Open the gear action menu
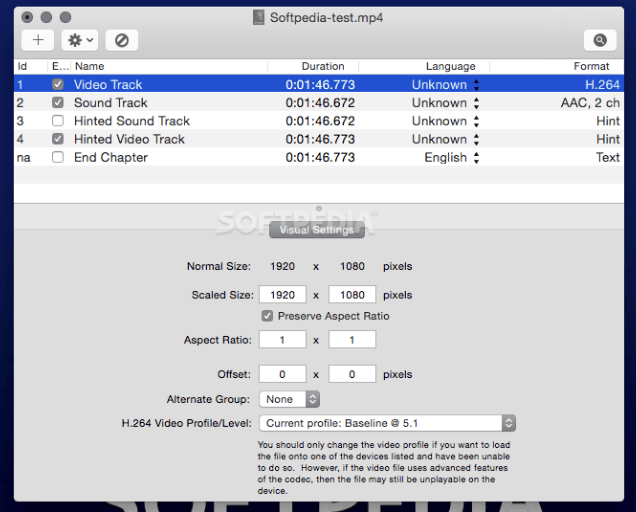The image size is (636, 512). coord(79,40)
